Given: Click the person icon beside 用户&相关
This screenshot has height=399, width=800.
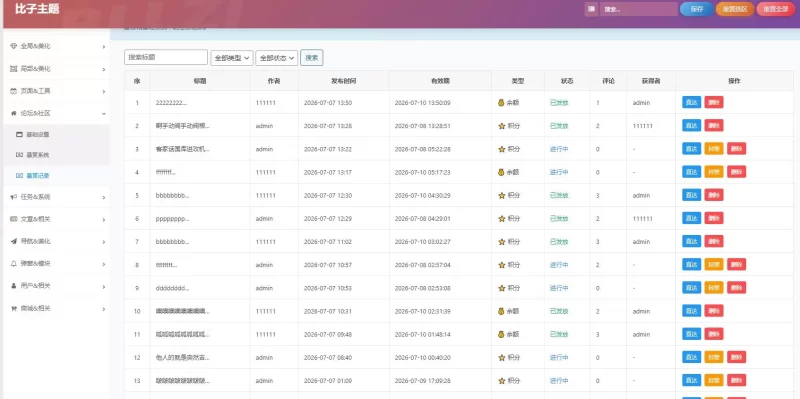Looking at the screenshot, I should coord(13,286).
